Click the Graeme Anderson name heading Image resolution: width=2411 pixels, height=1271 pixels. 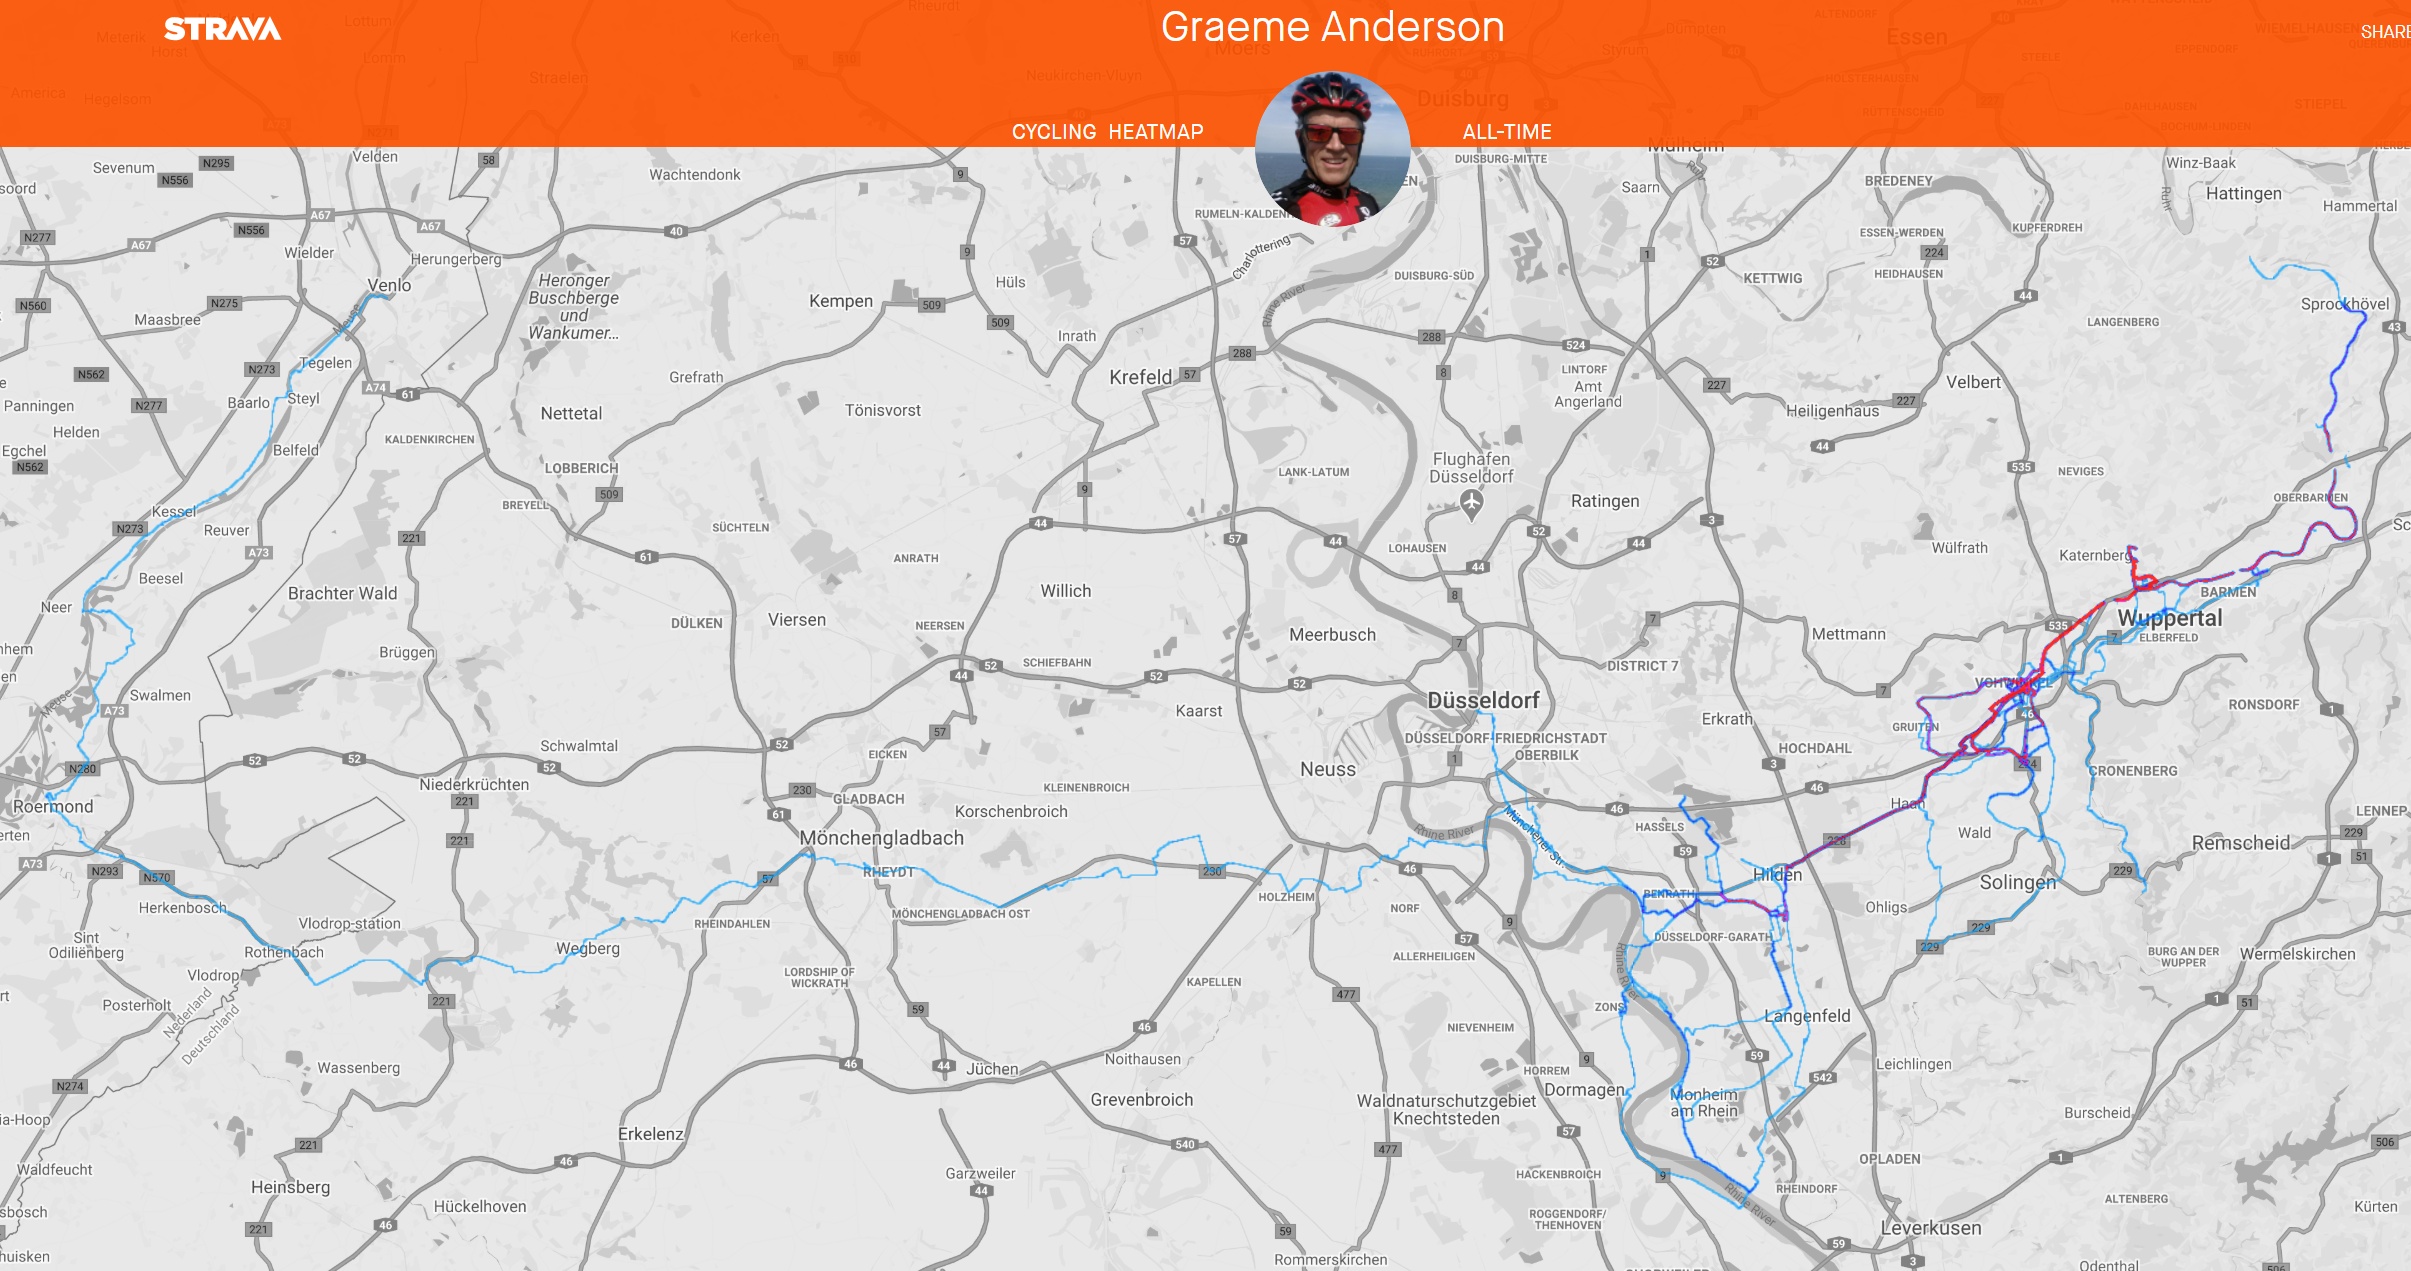[x=1332, y=27]
